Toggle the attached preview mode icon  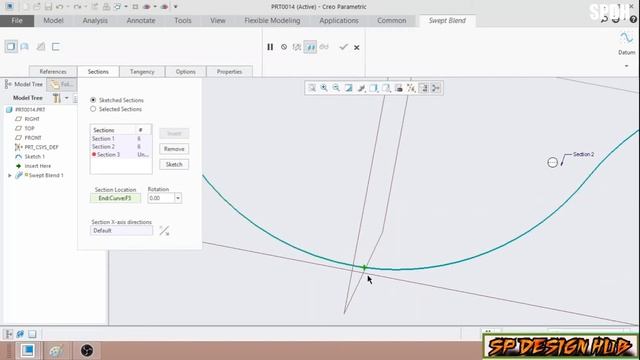(x=297, y=47)
